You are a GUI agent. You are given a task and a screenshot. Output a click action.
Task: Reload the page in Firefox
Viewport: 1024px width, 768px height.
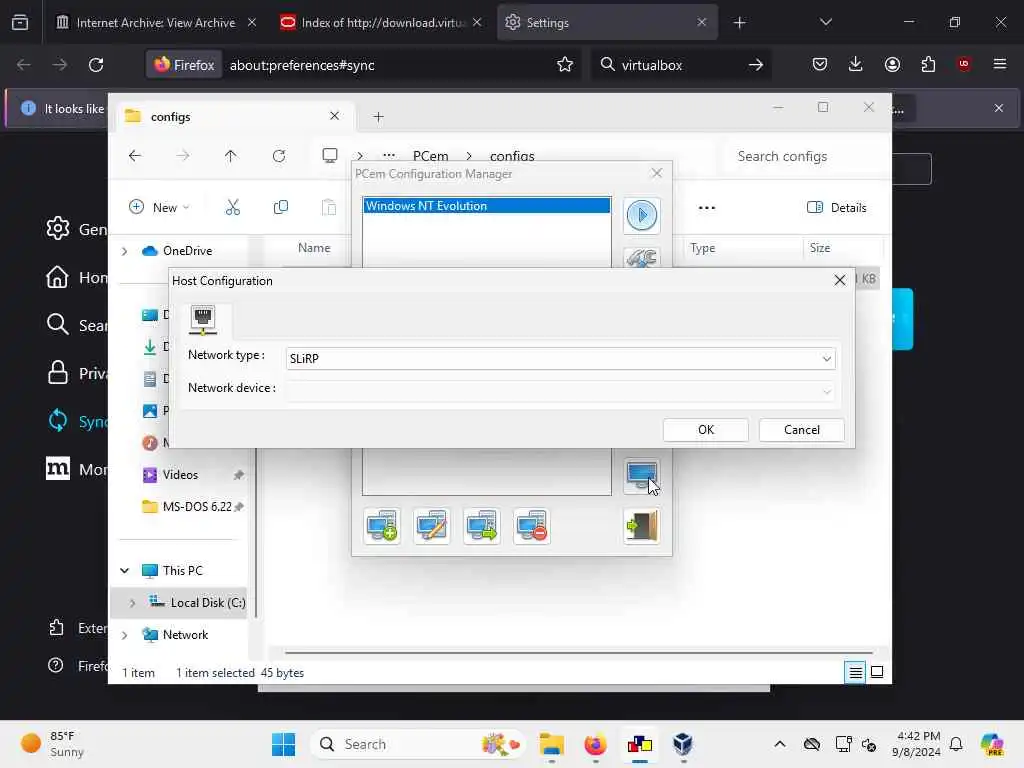96,65
